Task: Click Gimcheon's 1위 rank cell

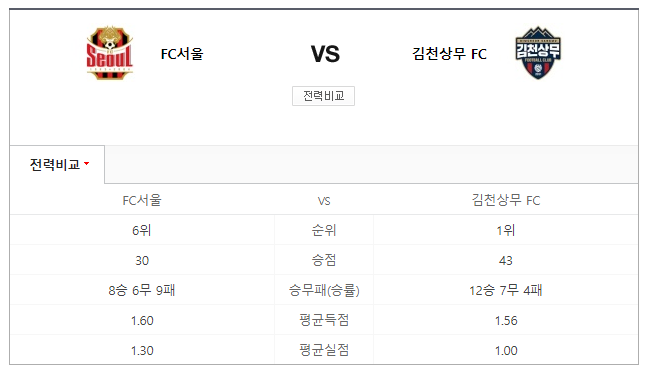Action: click(x=506, y=230)
